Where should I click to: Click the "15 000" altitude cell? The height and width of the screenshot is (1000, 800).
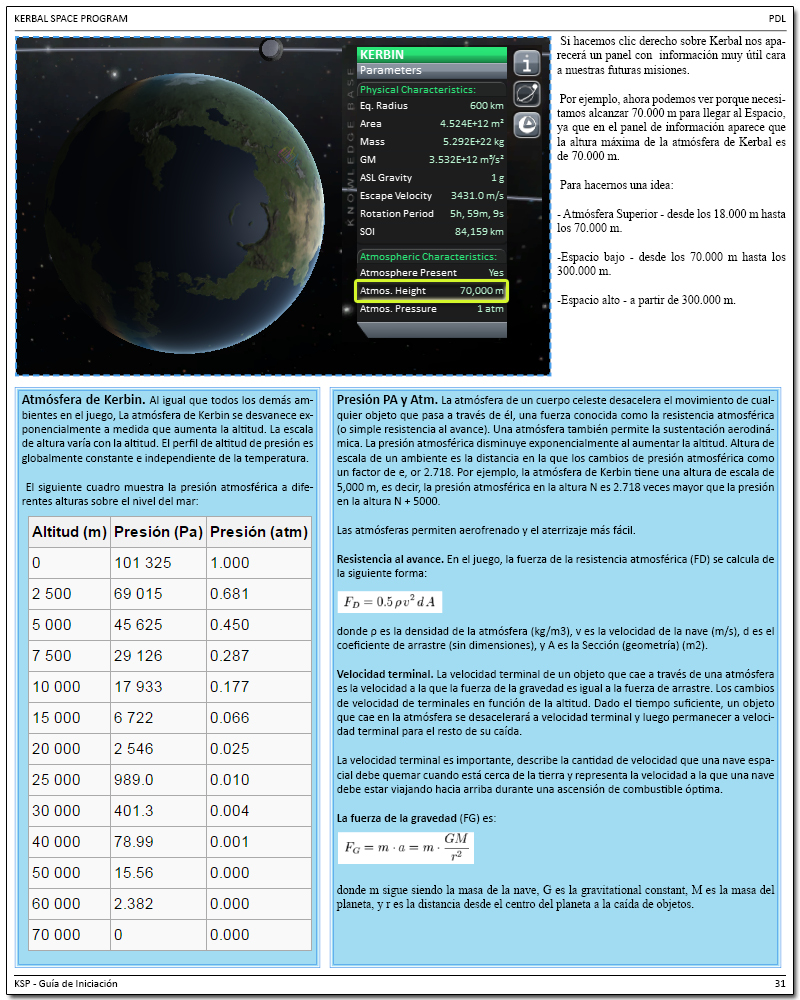coord(70,718)
